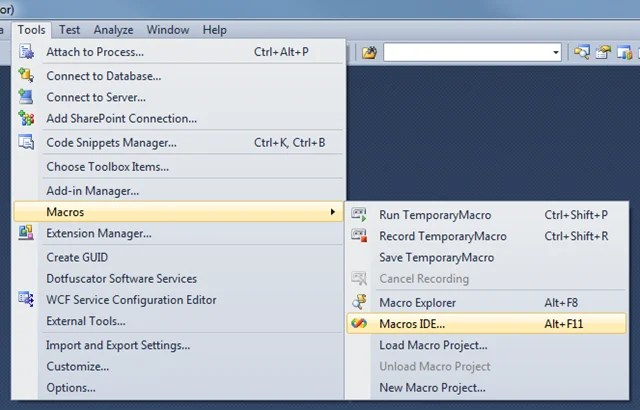The image size is (640, 410).
Task: Click the toolbar Find in Files icon
Action: (x=369, y=52)
